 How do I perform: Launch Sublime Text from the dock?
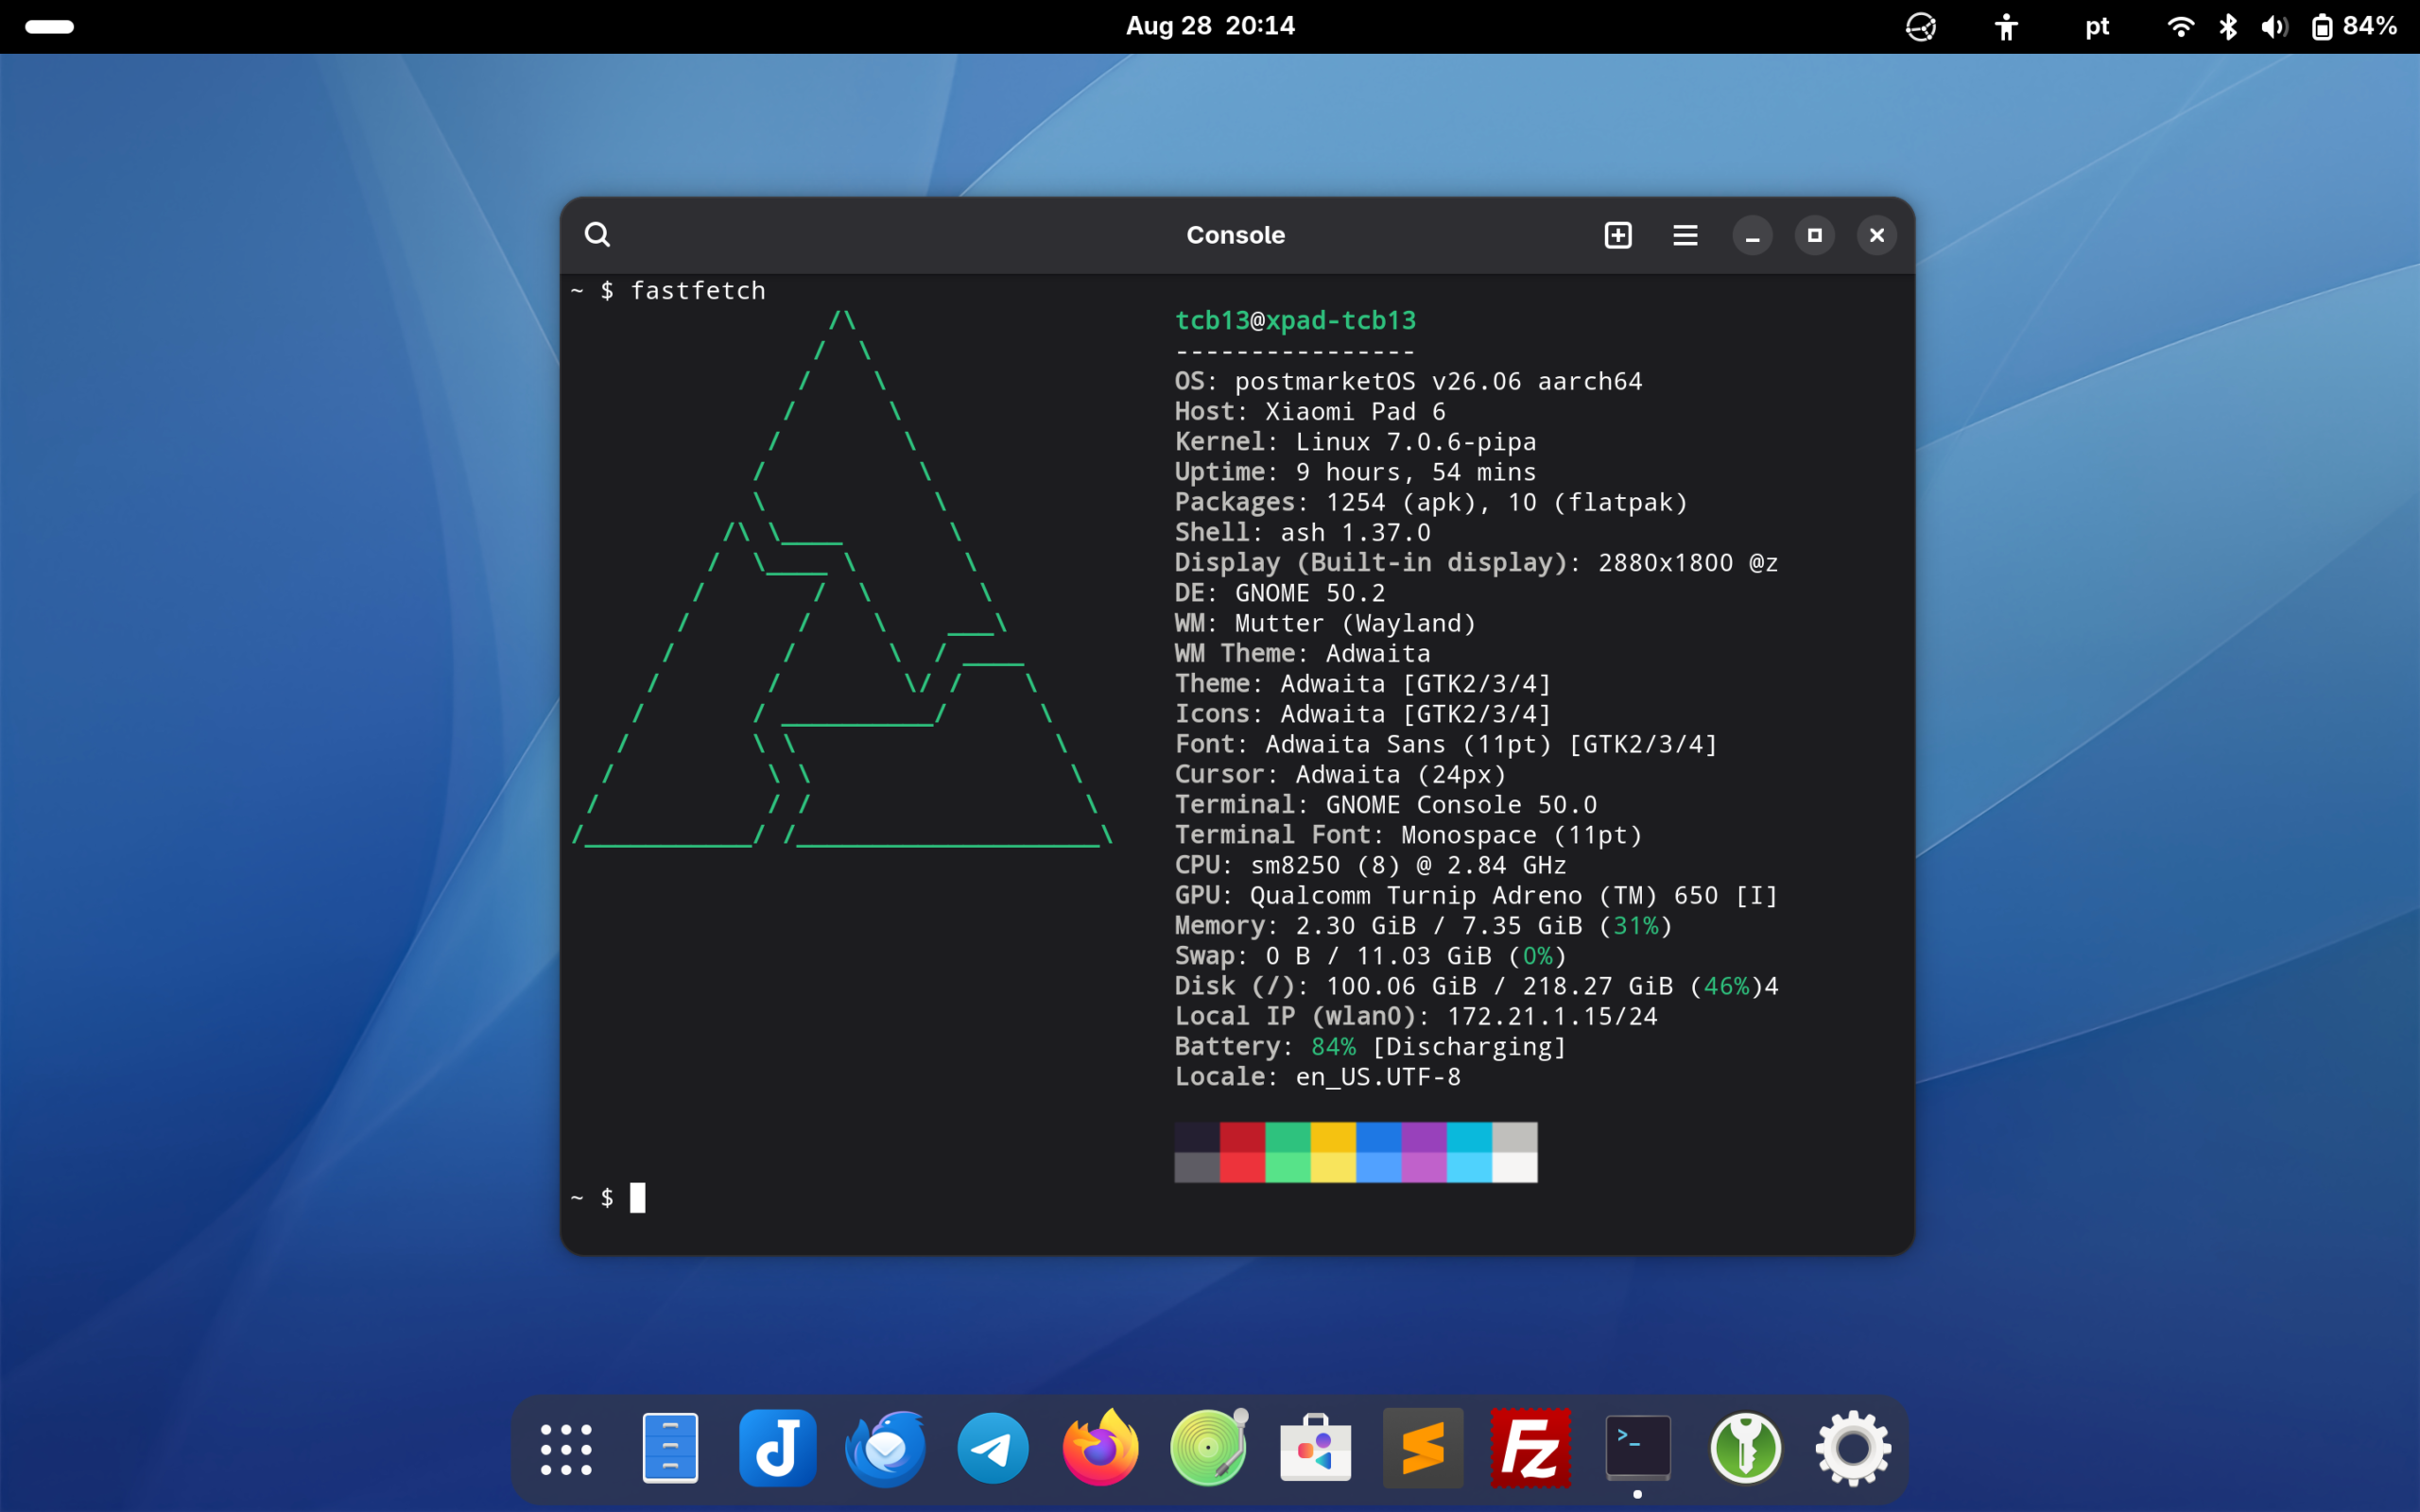pyautogui.click(x=1423, y=1449)
